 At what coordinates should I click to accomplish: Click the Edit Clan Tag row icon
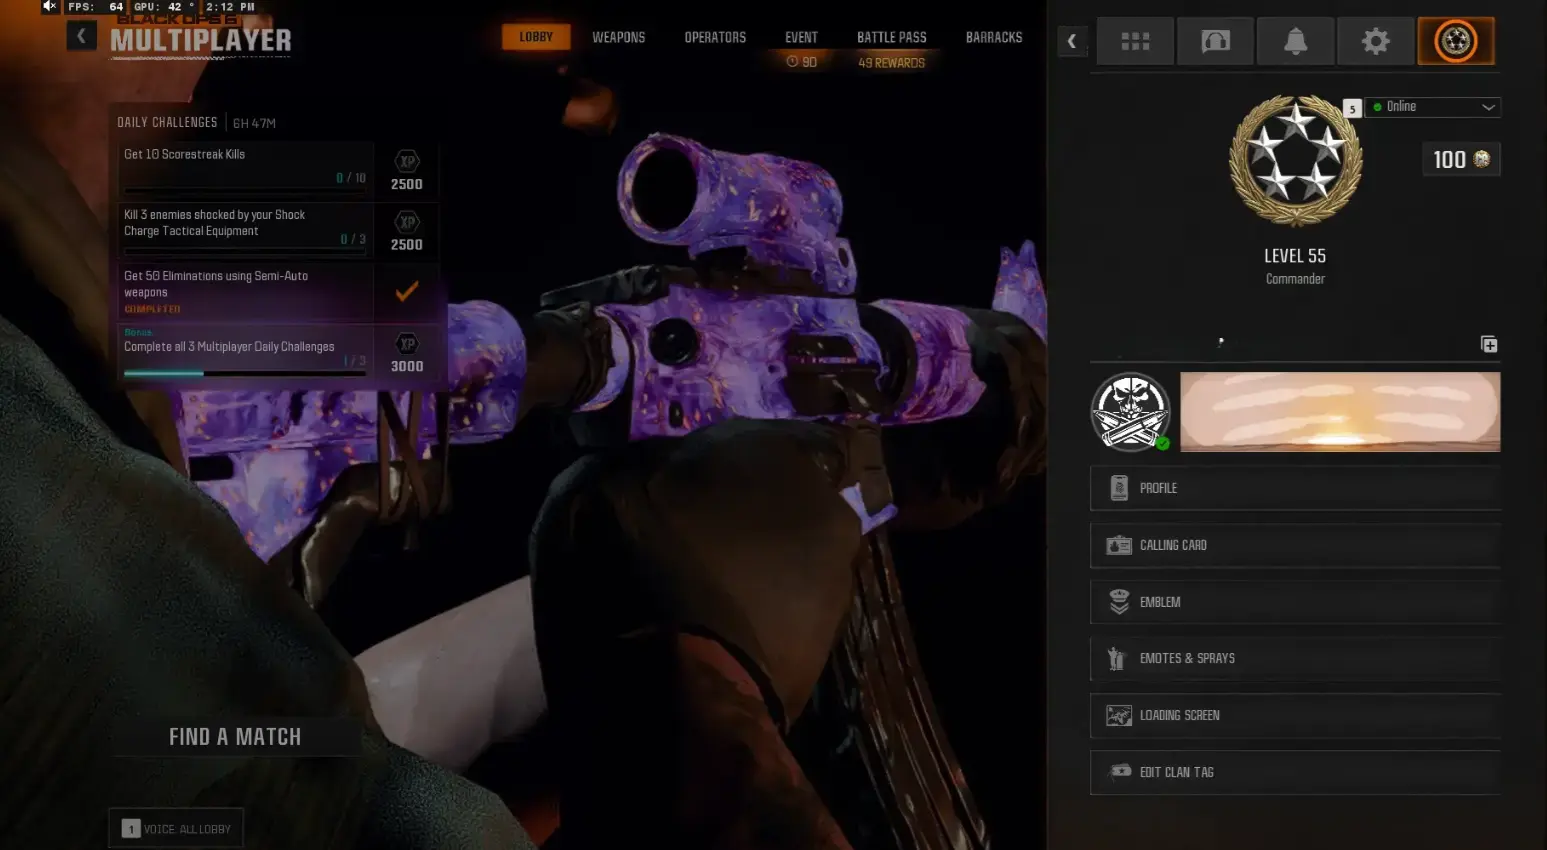(x=1121, y=771)
